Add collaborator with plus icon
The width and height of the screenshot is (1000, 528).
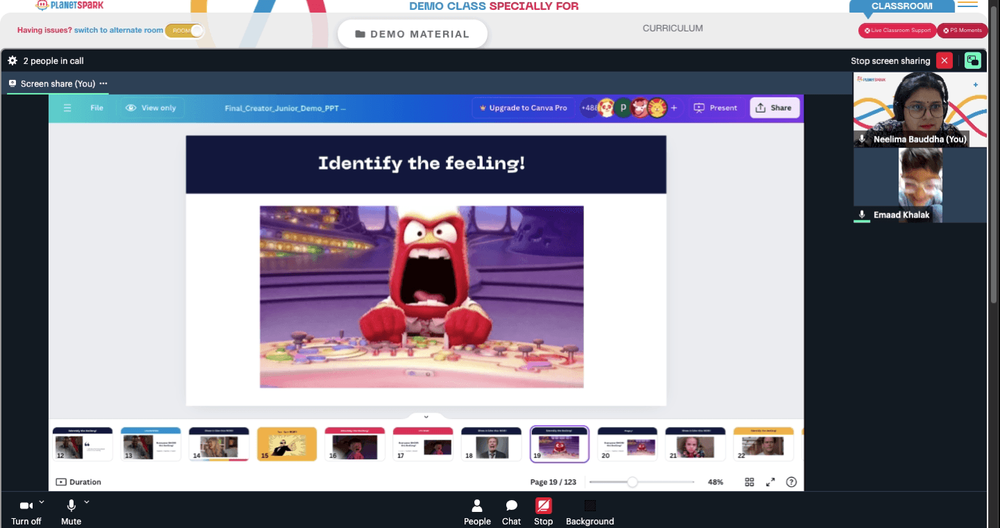click(673, 108)
